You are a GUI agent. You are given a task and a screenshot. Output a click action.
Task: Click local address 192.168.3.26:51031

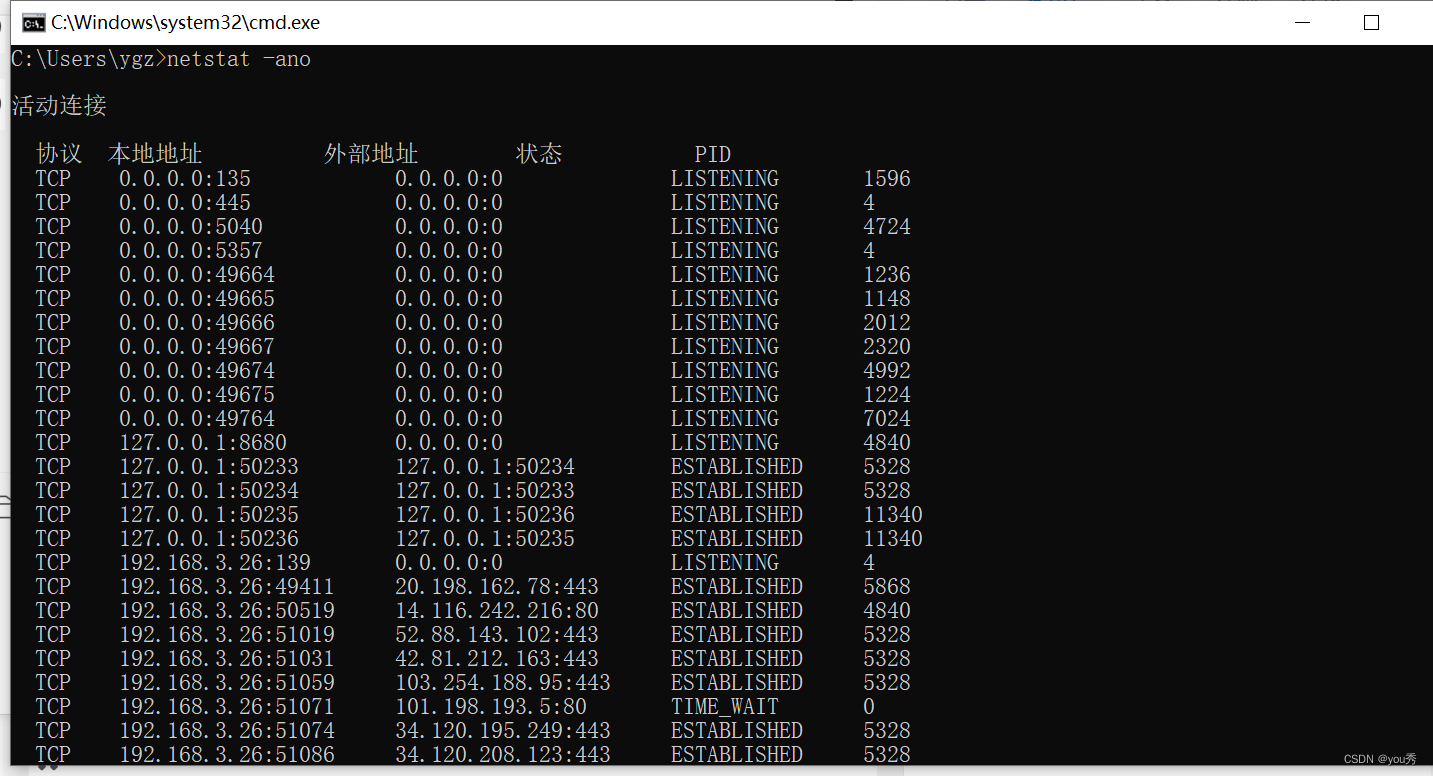pyautogui.click(x=227, y=659)
